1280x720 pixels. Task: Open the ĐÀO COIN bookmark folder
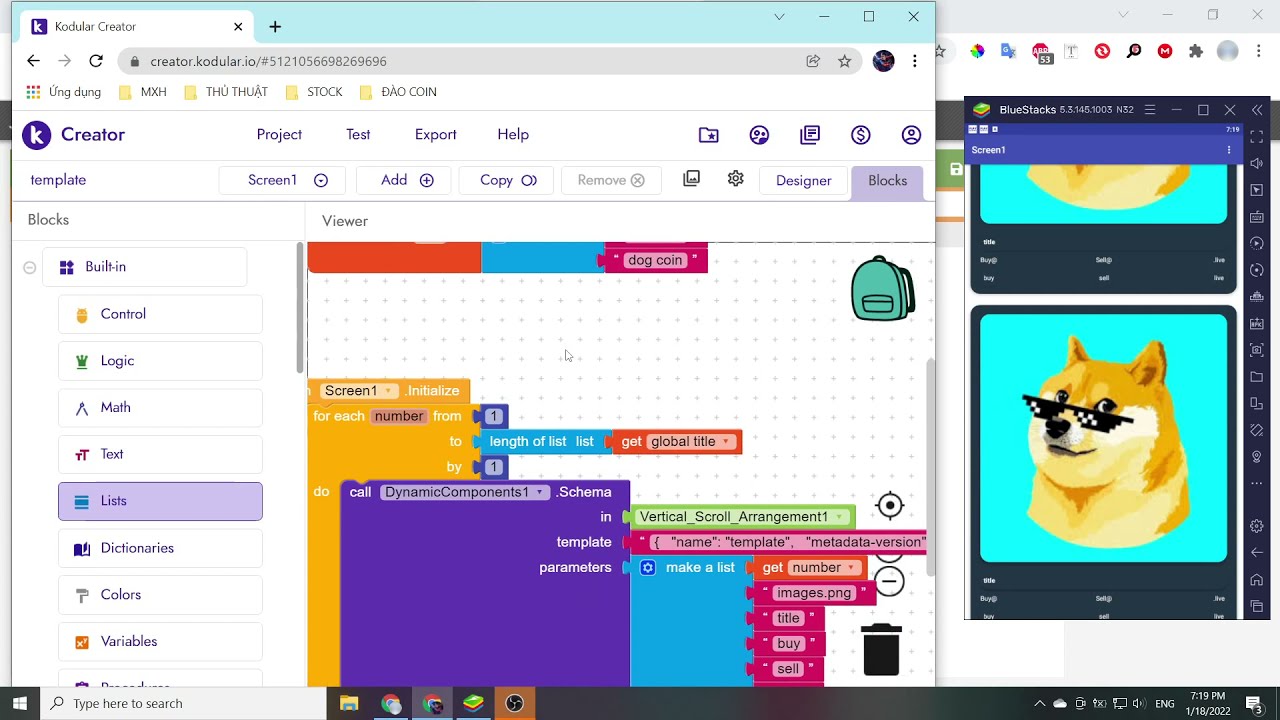397,92
